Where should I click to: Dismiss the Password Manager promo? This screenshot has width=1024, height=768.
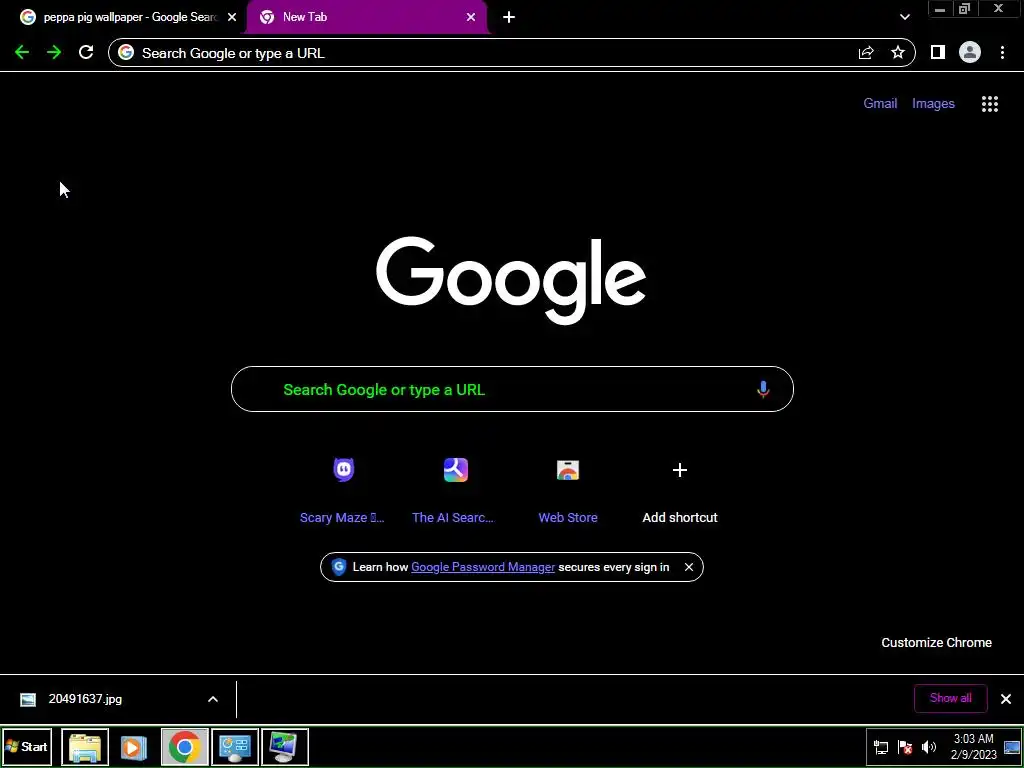click(x=688, y=567)
